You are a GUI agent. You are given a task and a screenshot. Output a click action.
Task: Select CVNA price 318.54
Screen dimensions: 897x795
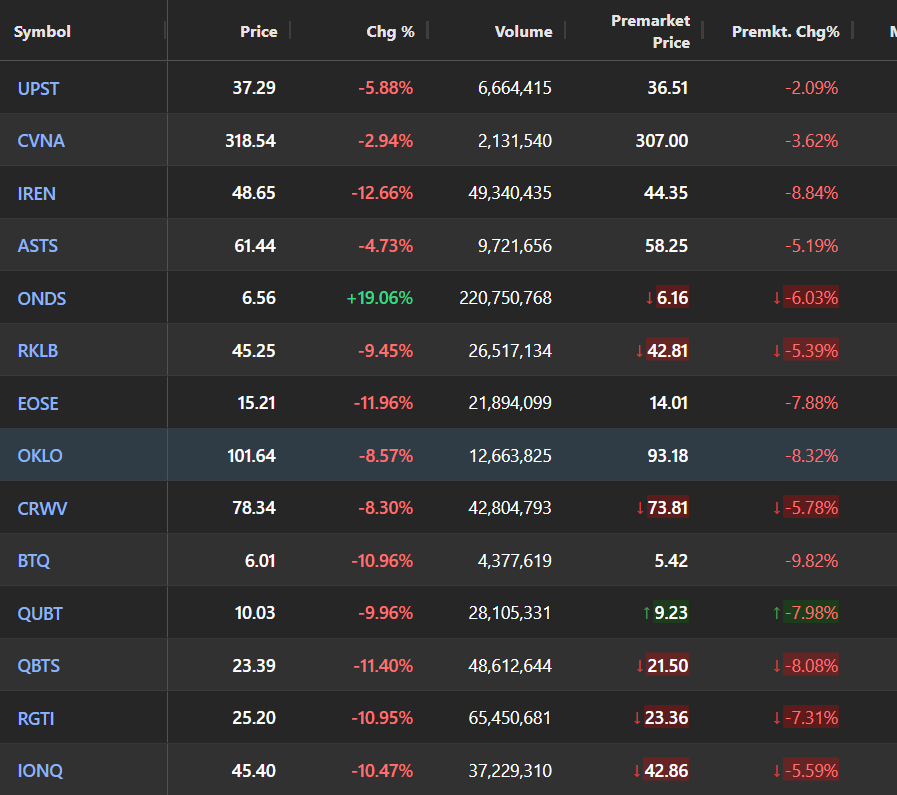251,140
